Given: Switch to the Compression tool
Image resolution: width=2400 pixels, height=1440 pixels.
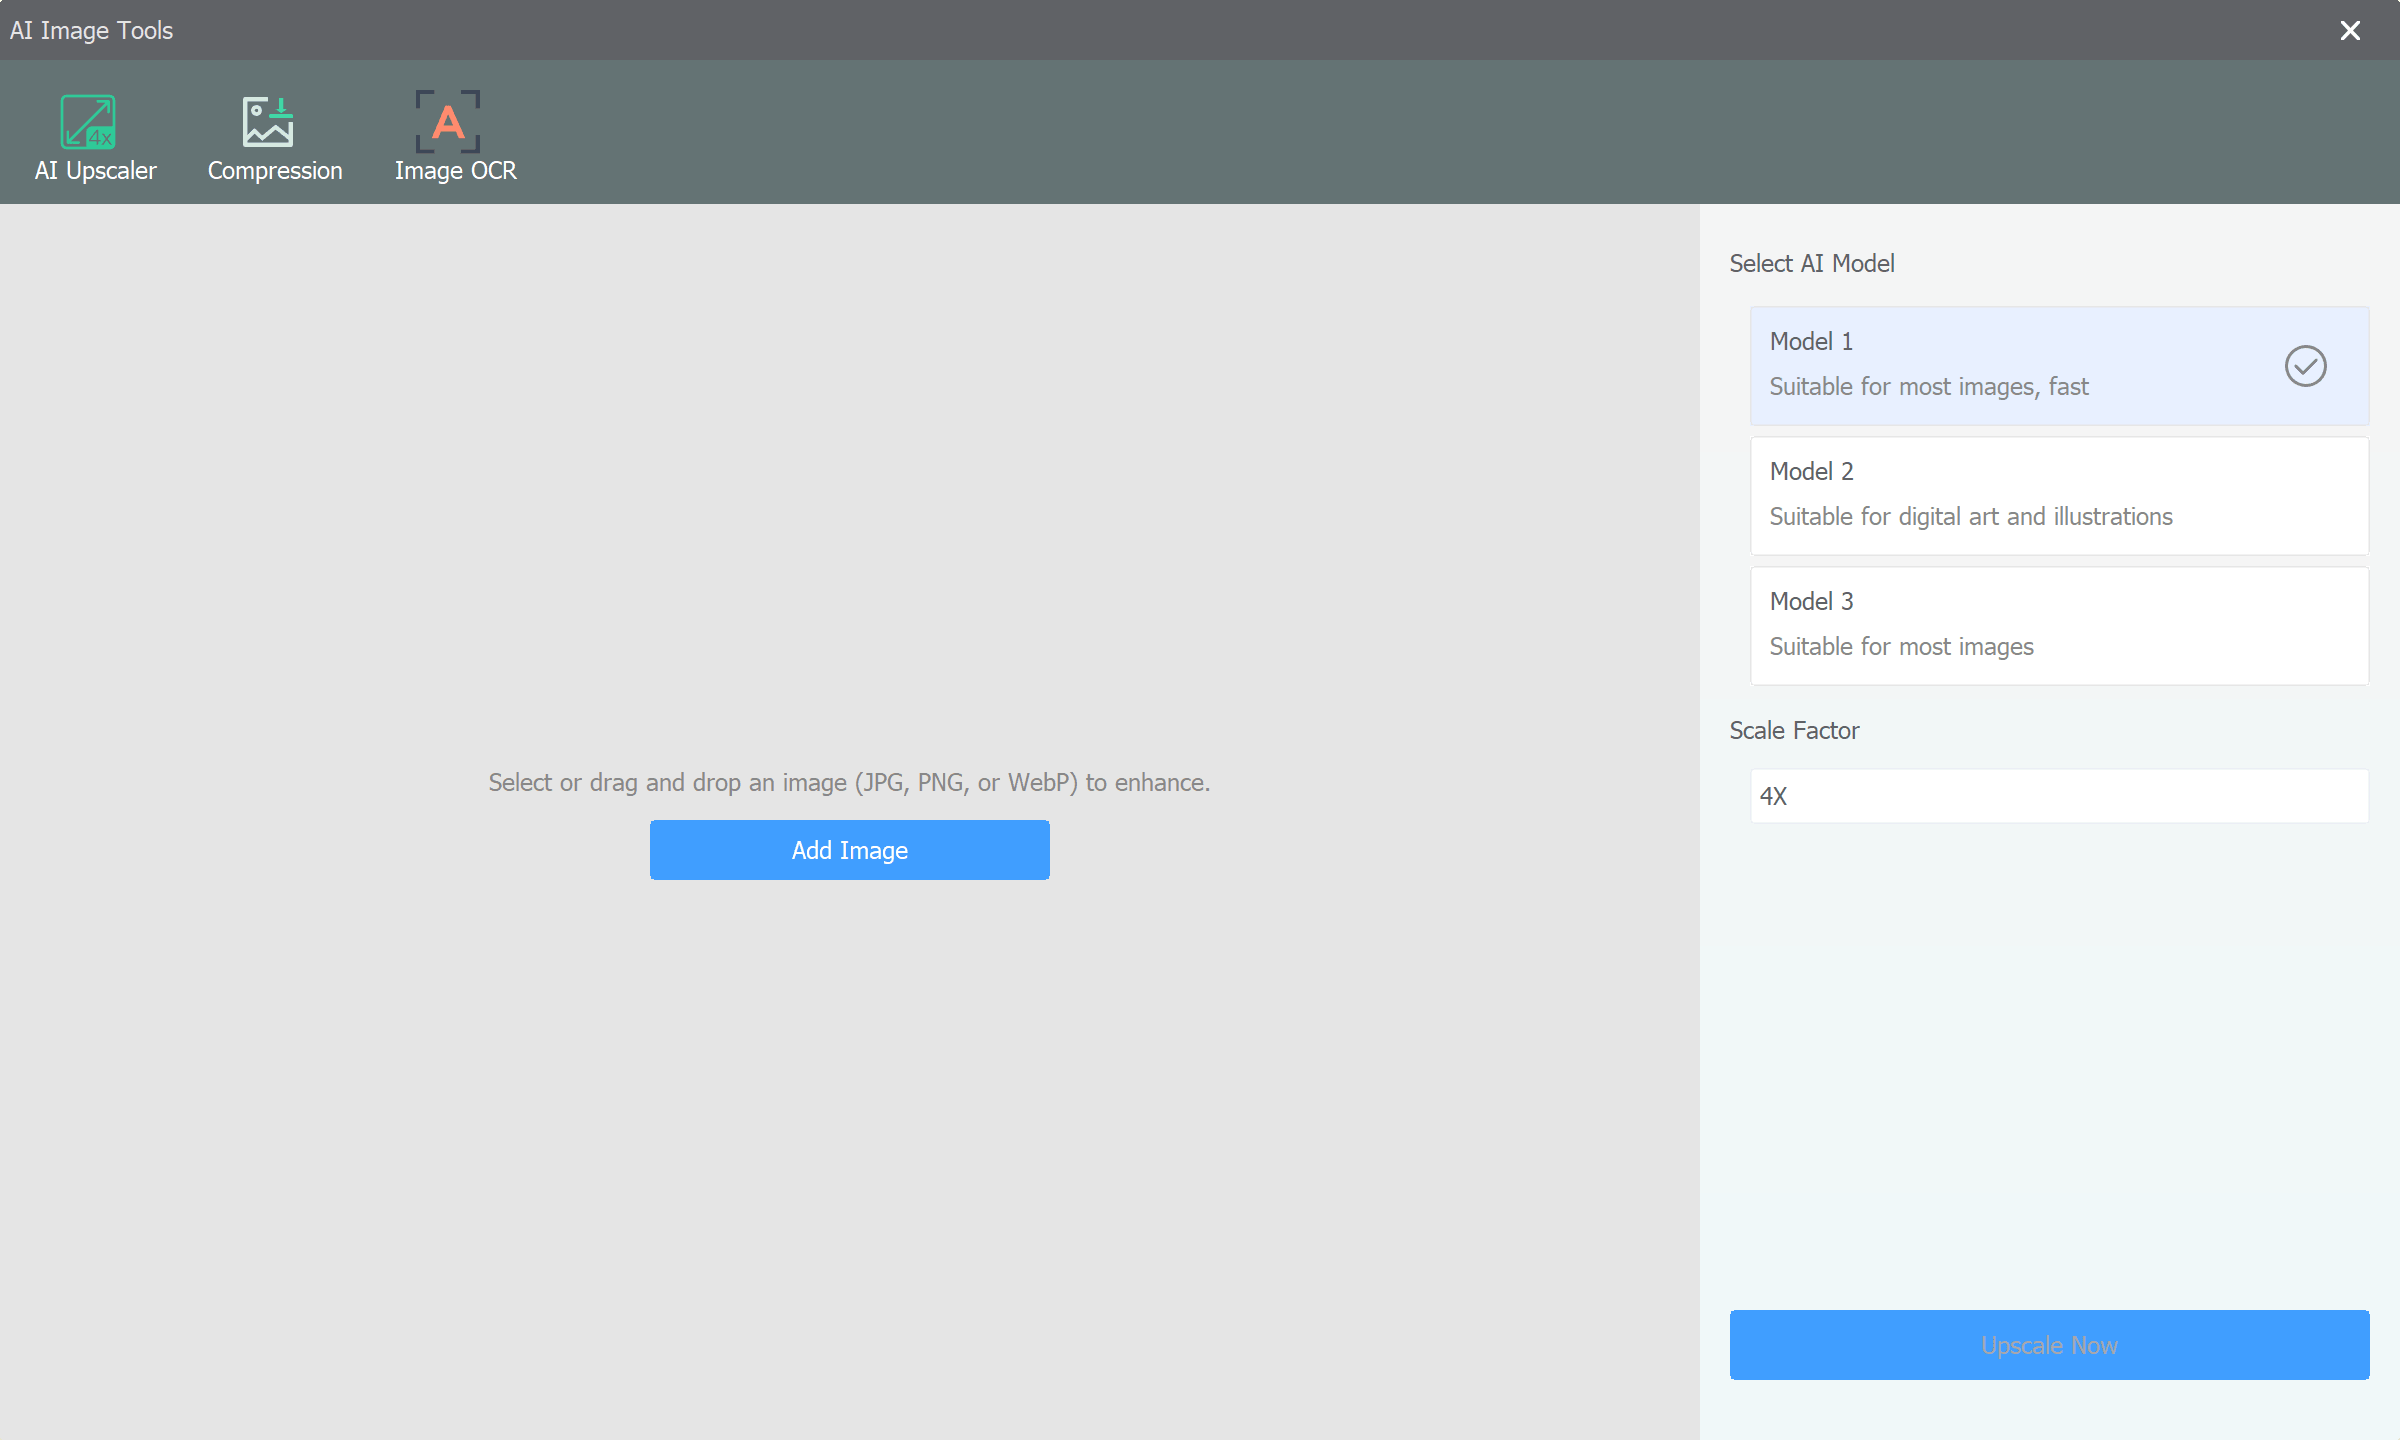Looking at the screenshot, I should (x=274, y=138).
